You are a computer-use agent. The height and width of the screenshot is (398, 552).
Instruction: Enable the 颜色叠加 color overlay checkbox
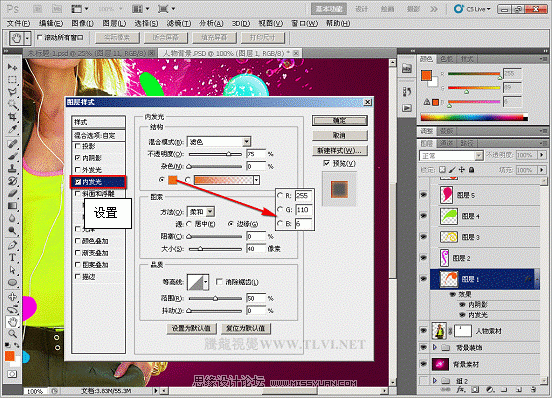(x=78, y=241)
